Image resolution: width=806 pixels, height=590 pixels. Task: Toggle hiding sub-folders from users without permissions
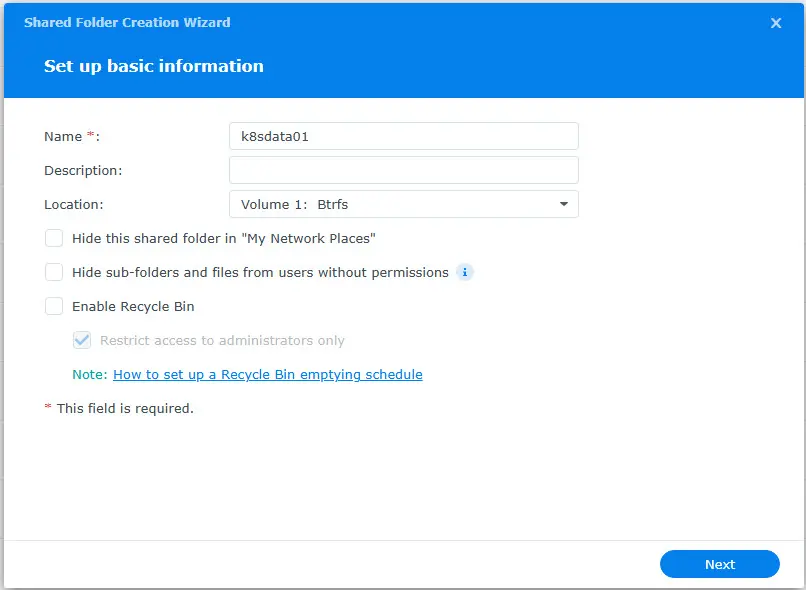54,272
